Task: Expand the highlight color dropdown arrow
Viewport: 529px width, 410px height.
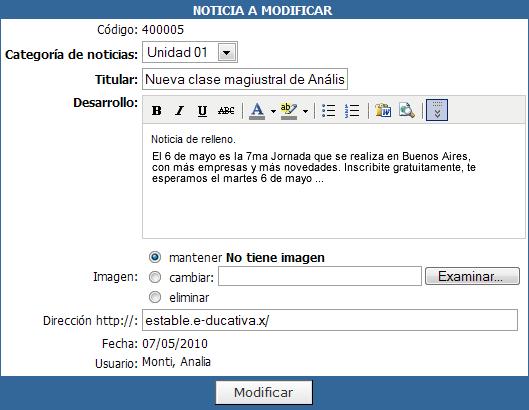Action: tap(305, 111)
